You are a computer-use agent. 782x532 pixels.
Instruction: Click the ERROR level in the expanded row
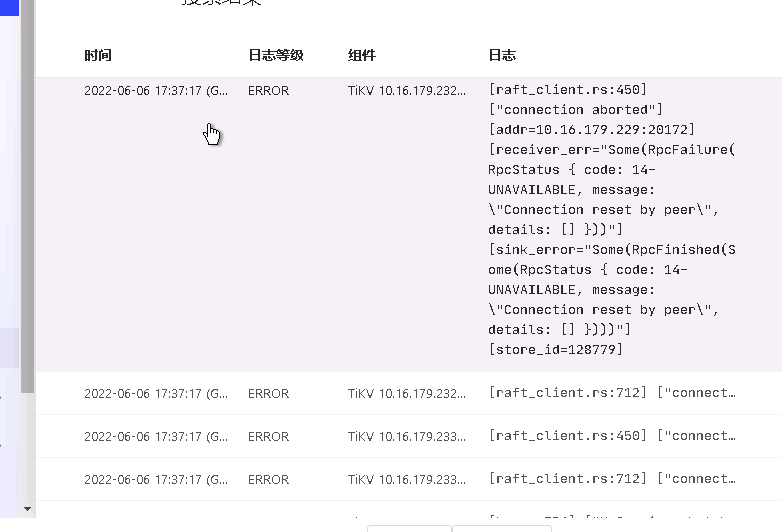pos(268,91)
